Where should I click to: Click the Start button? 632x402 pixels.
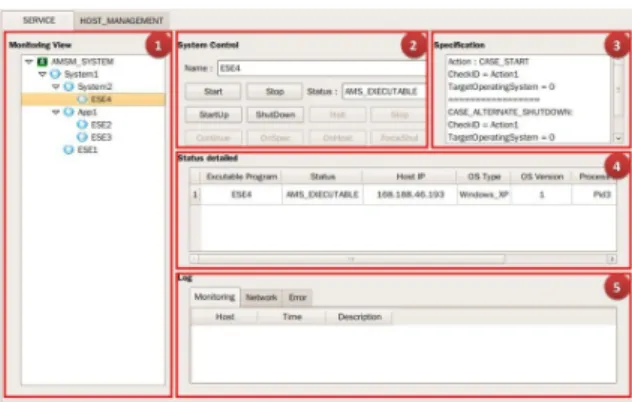(213, 92)
